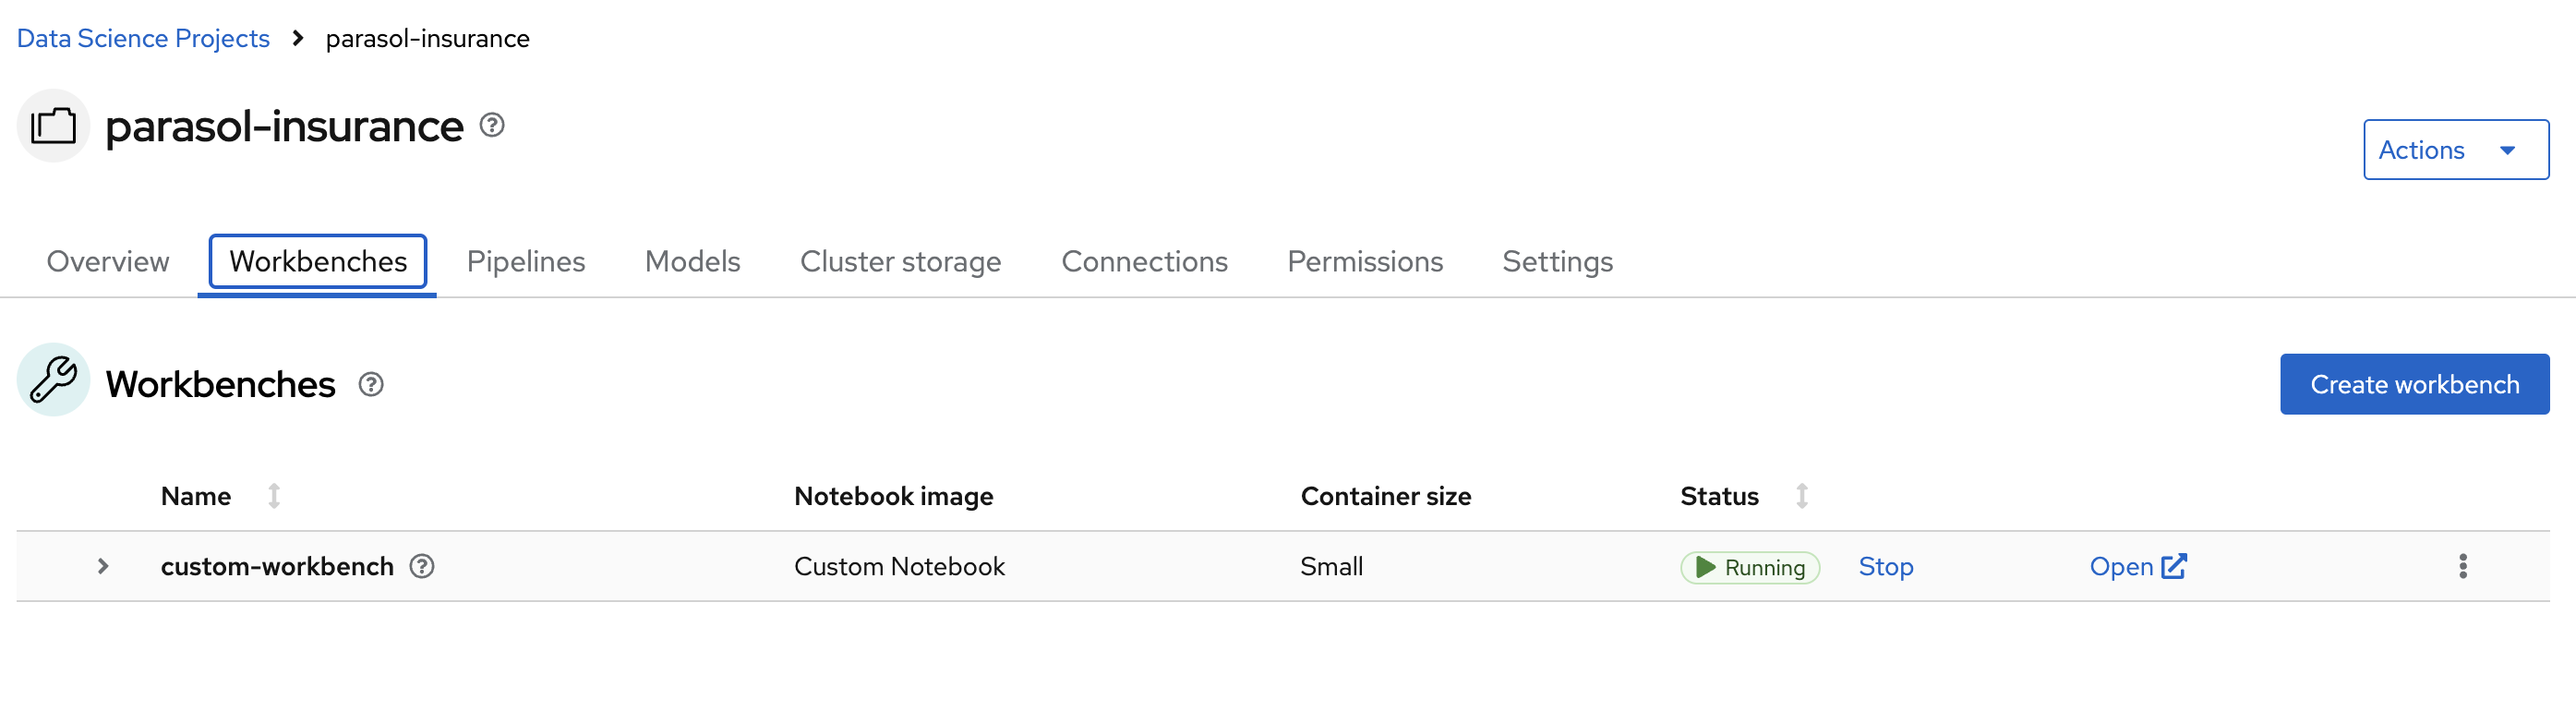
Task: Open the Permissions tab
Action: (x=1364, y=262)
